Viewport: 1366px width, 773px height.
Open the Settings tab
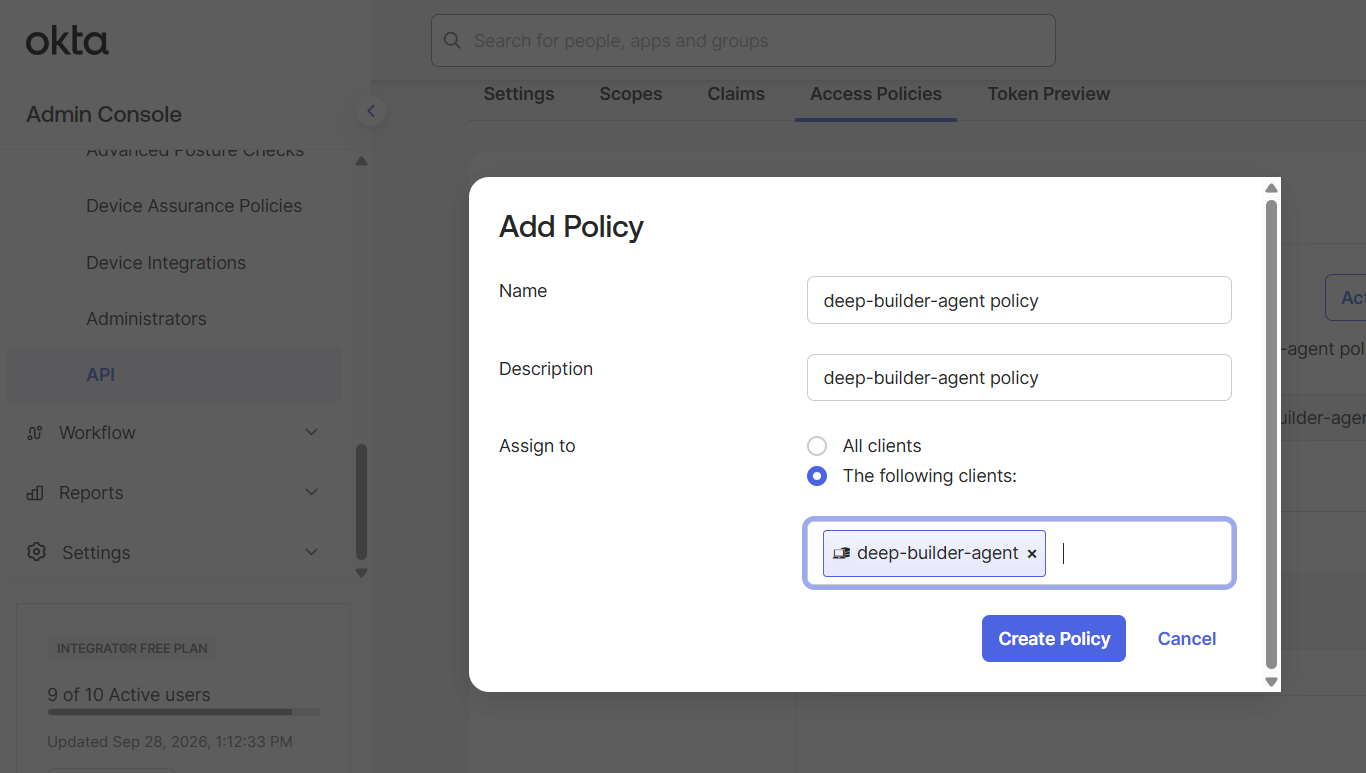point(519,94)
